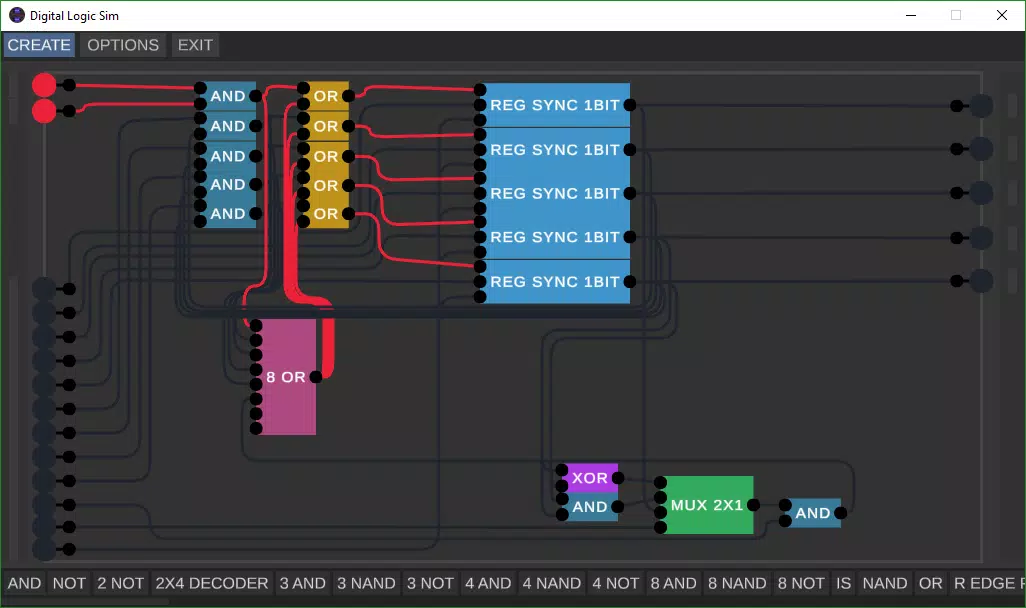1026x608 pixels.
Task: Select the MUX 2X1 chip
Action: (707, 505)
